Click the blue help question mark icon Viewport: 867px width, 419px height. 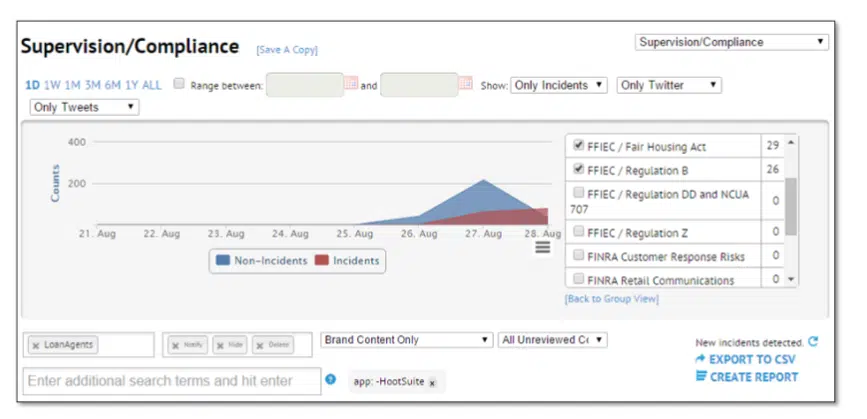[x=330, y=380]
